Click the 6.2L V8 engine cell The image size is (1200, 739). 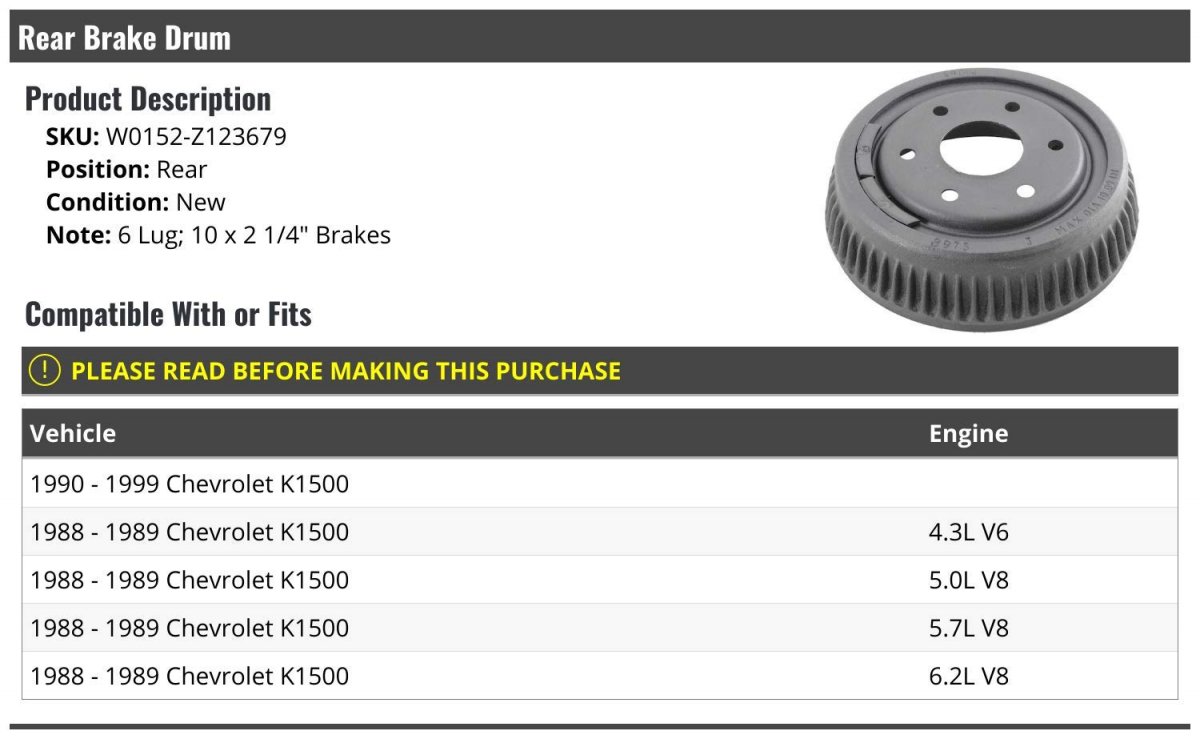tap(969, 676)
